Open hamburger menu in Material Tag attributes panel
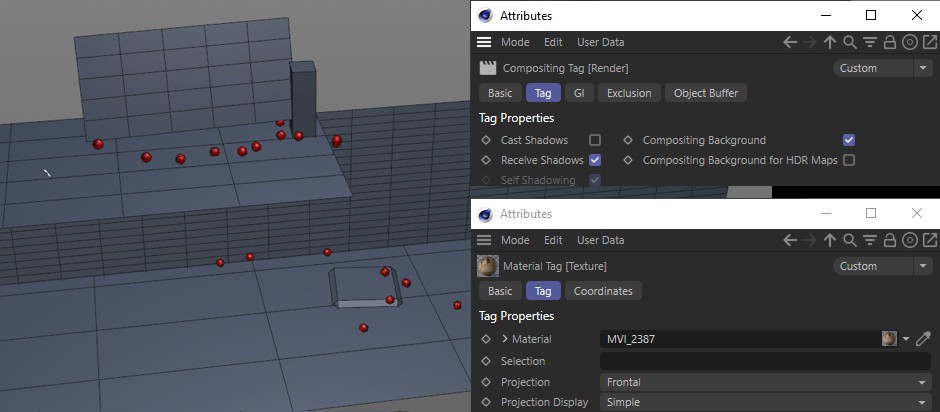Screen dimensions: 940x412 click(484, 240)
